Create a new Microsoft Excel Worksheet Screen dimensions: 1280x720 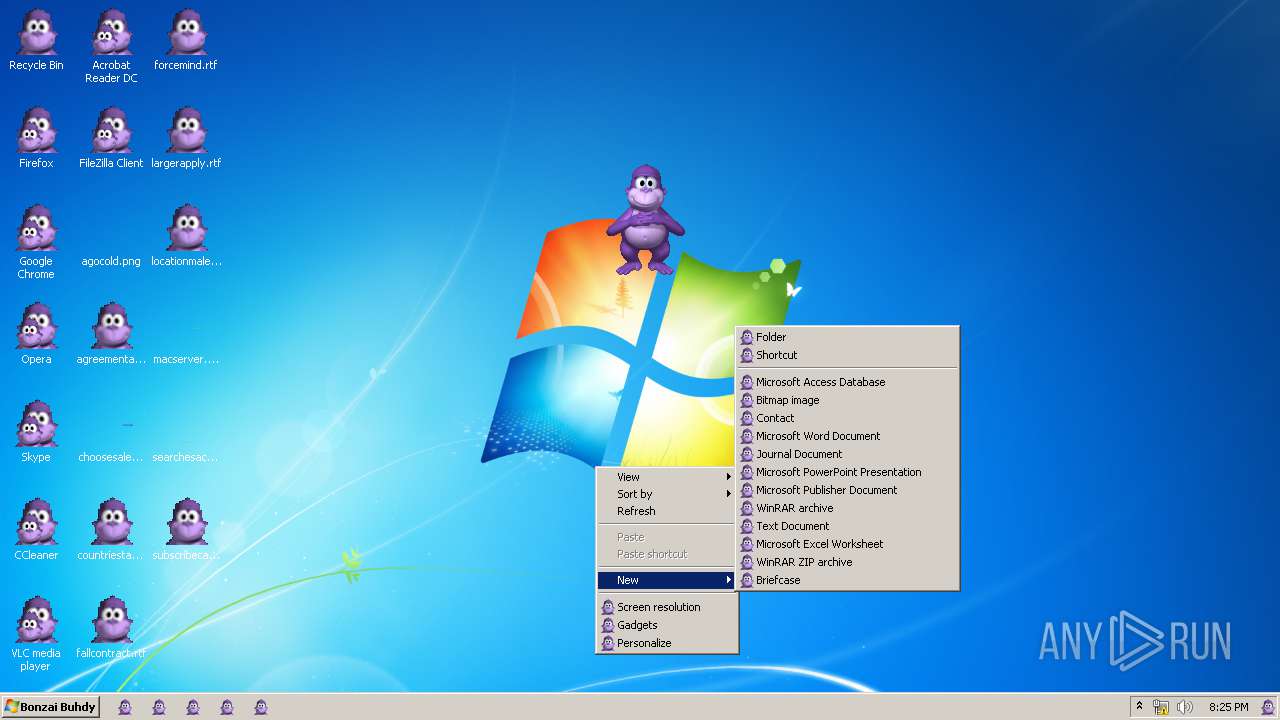tap(847, 544)
